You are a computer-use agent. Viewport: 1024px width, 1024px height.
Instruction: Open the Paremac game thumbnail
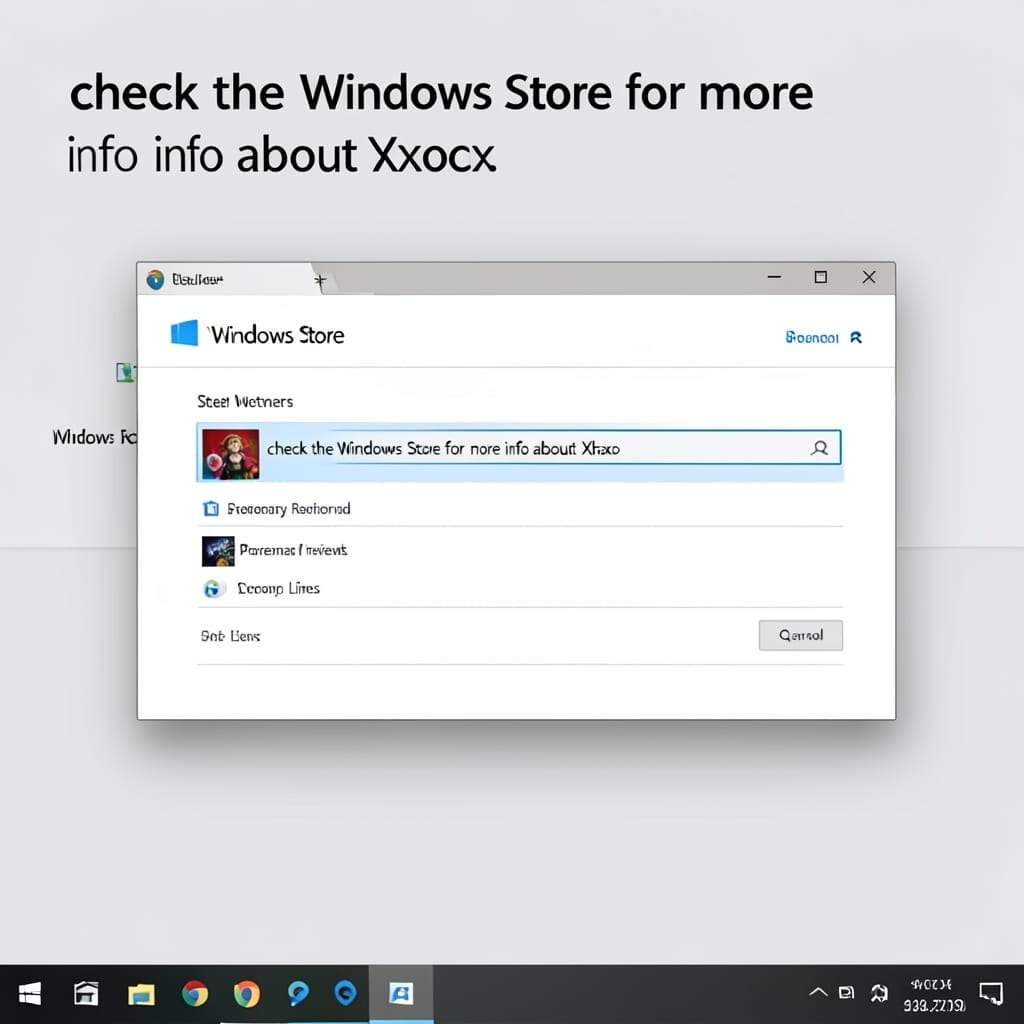coord(218,551)
